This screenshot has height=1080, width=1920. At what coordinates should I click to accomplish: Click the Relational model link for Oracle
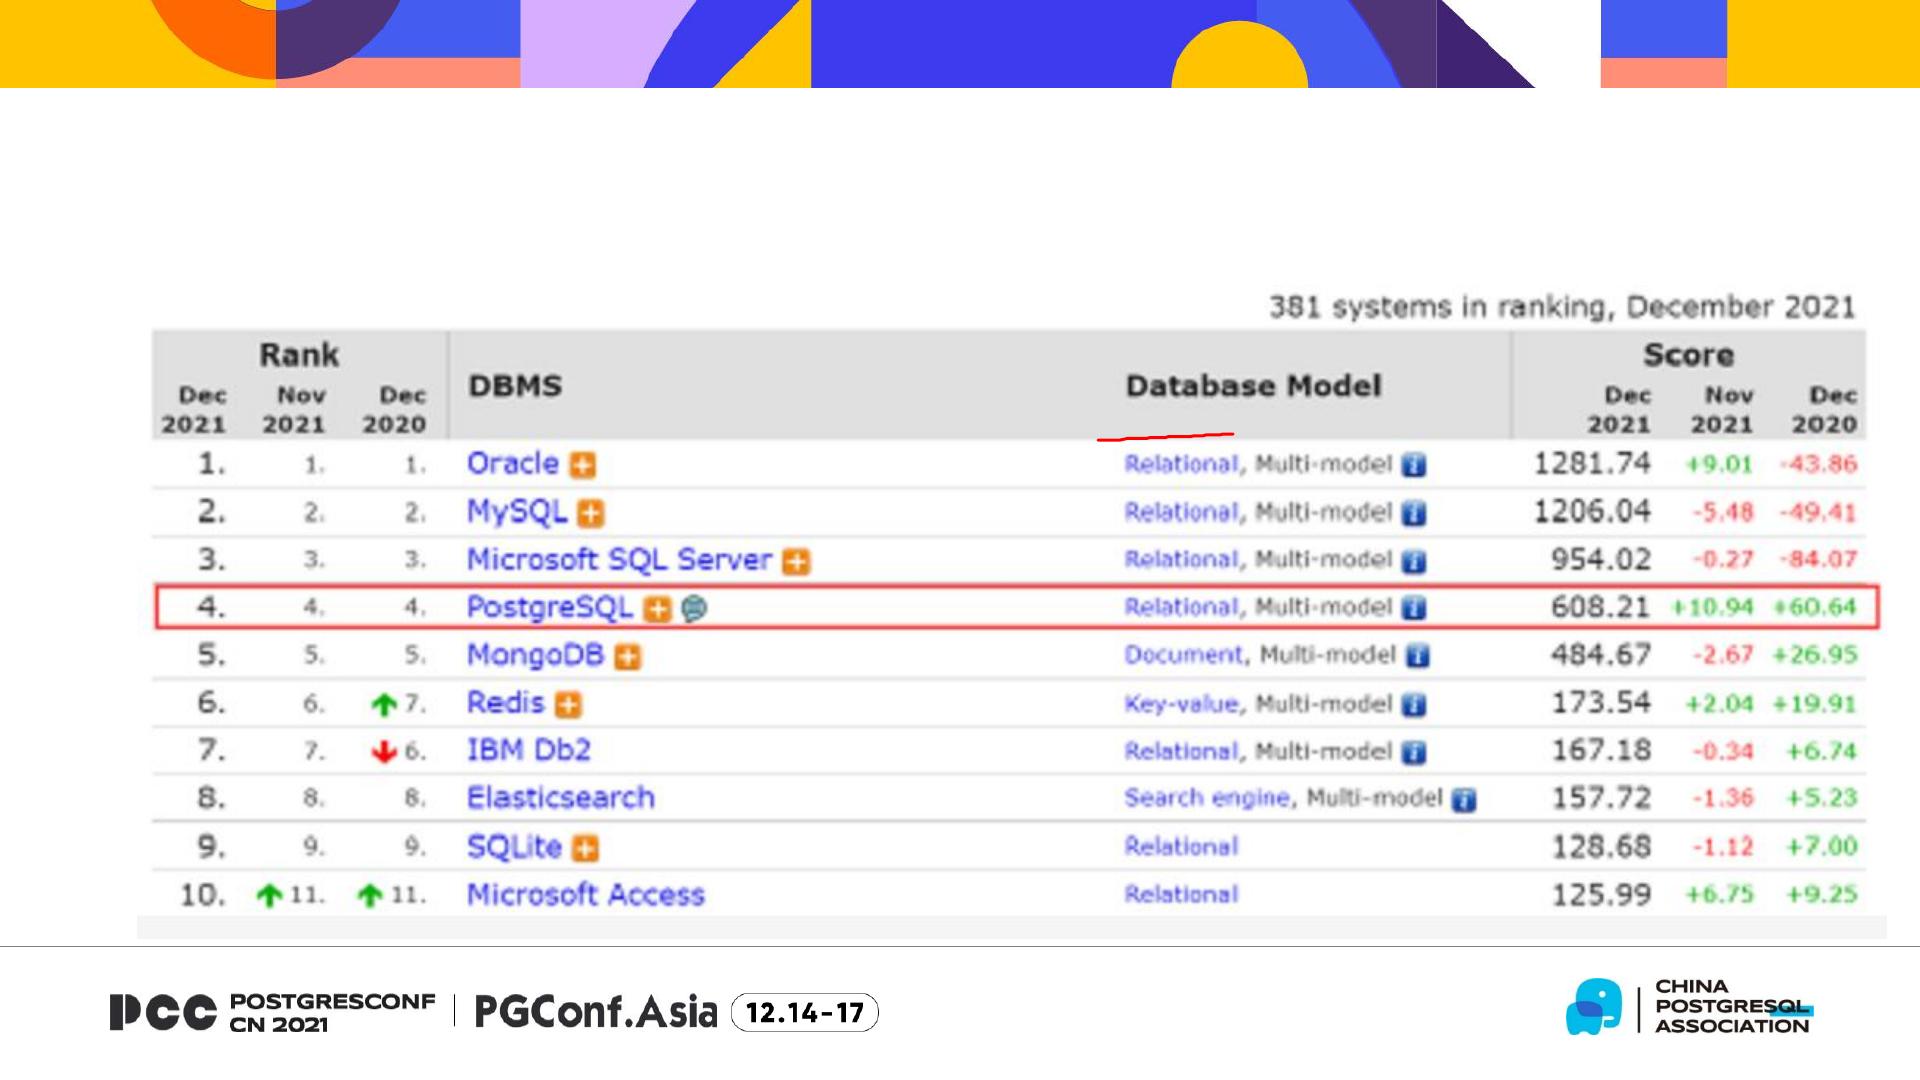pyautogui.click(x=1181, y=464)
